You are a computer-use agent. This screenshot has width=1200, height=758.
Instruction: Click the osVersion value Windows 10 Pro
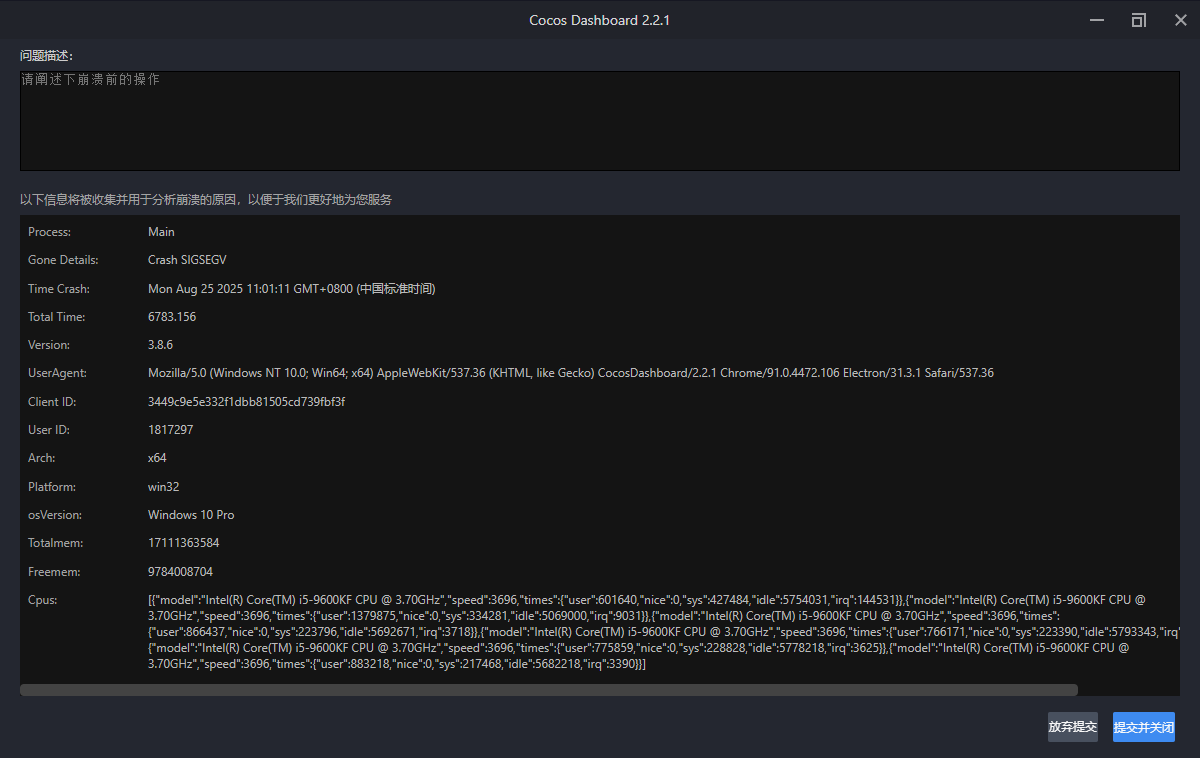tap(191, 515)
